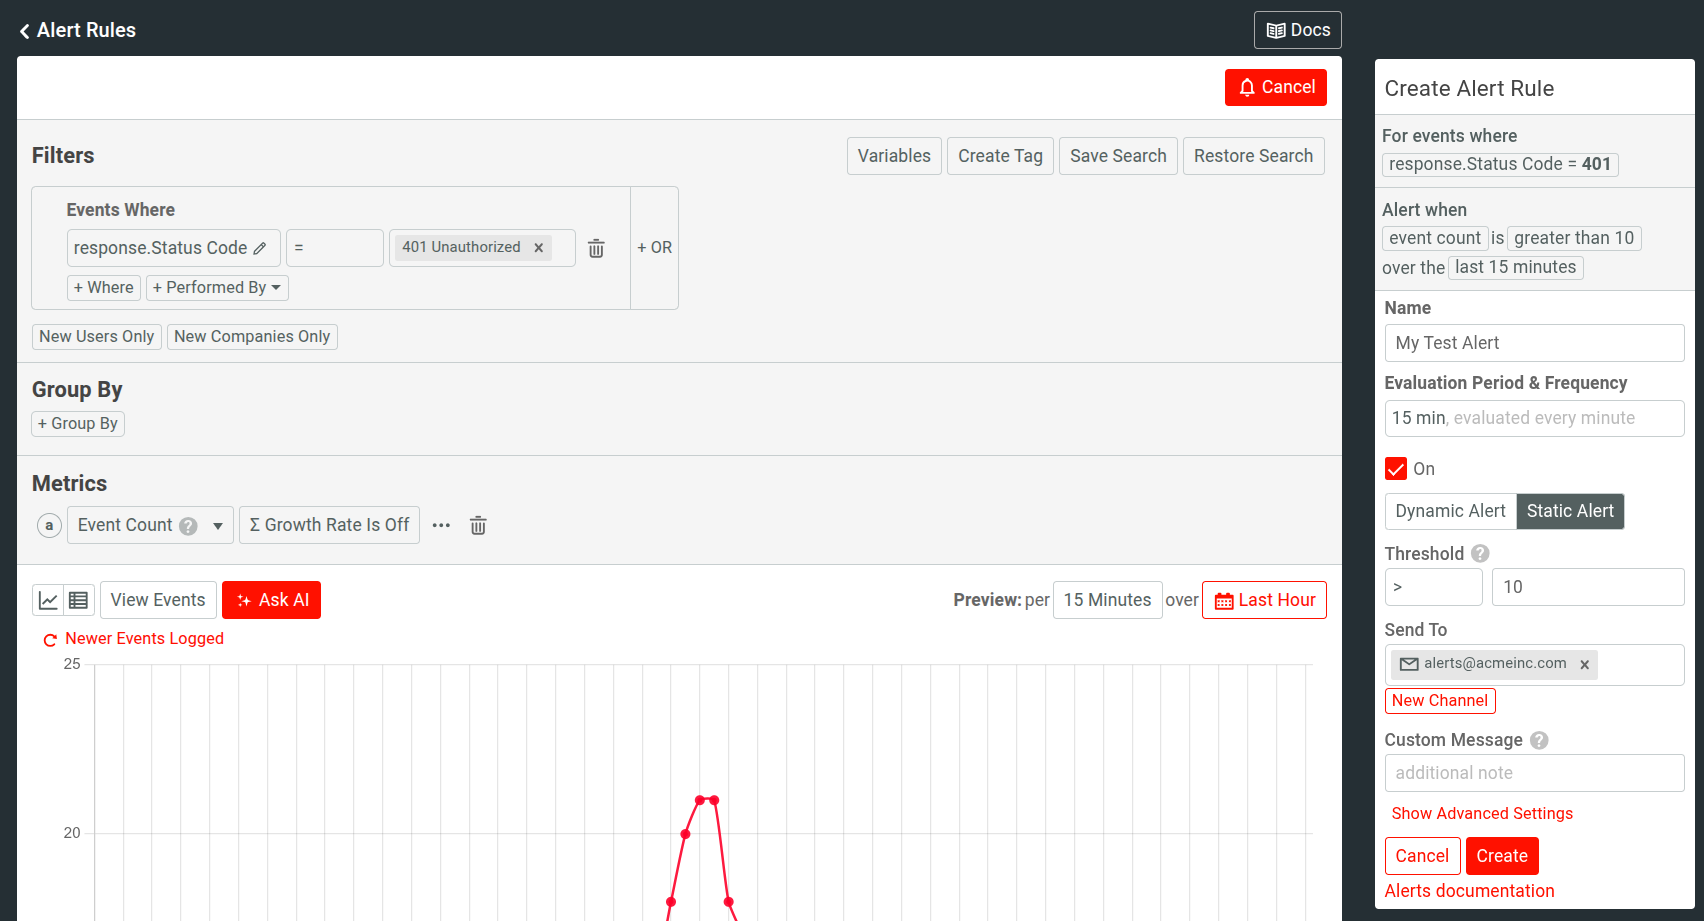1704x921 pixels.
Task: Open Threshold help tooltip icon
Action: [1480, 554]
